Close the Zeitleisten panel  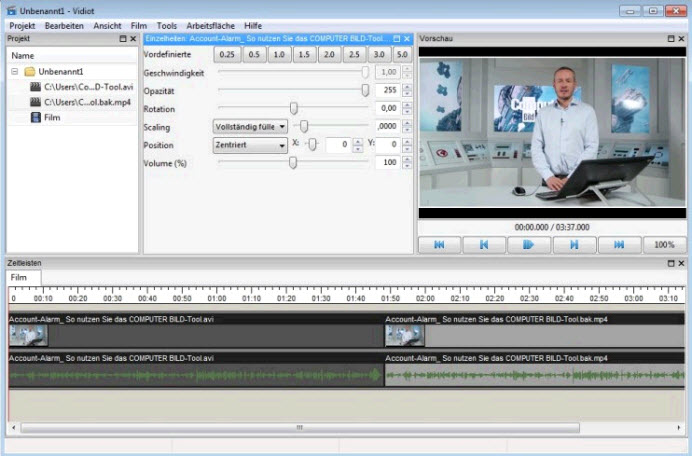pyautogui.click(x=681, y=263)
